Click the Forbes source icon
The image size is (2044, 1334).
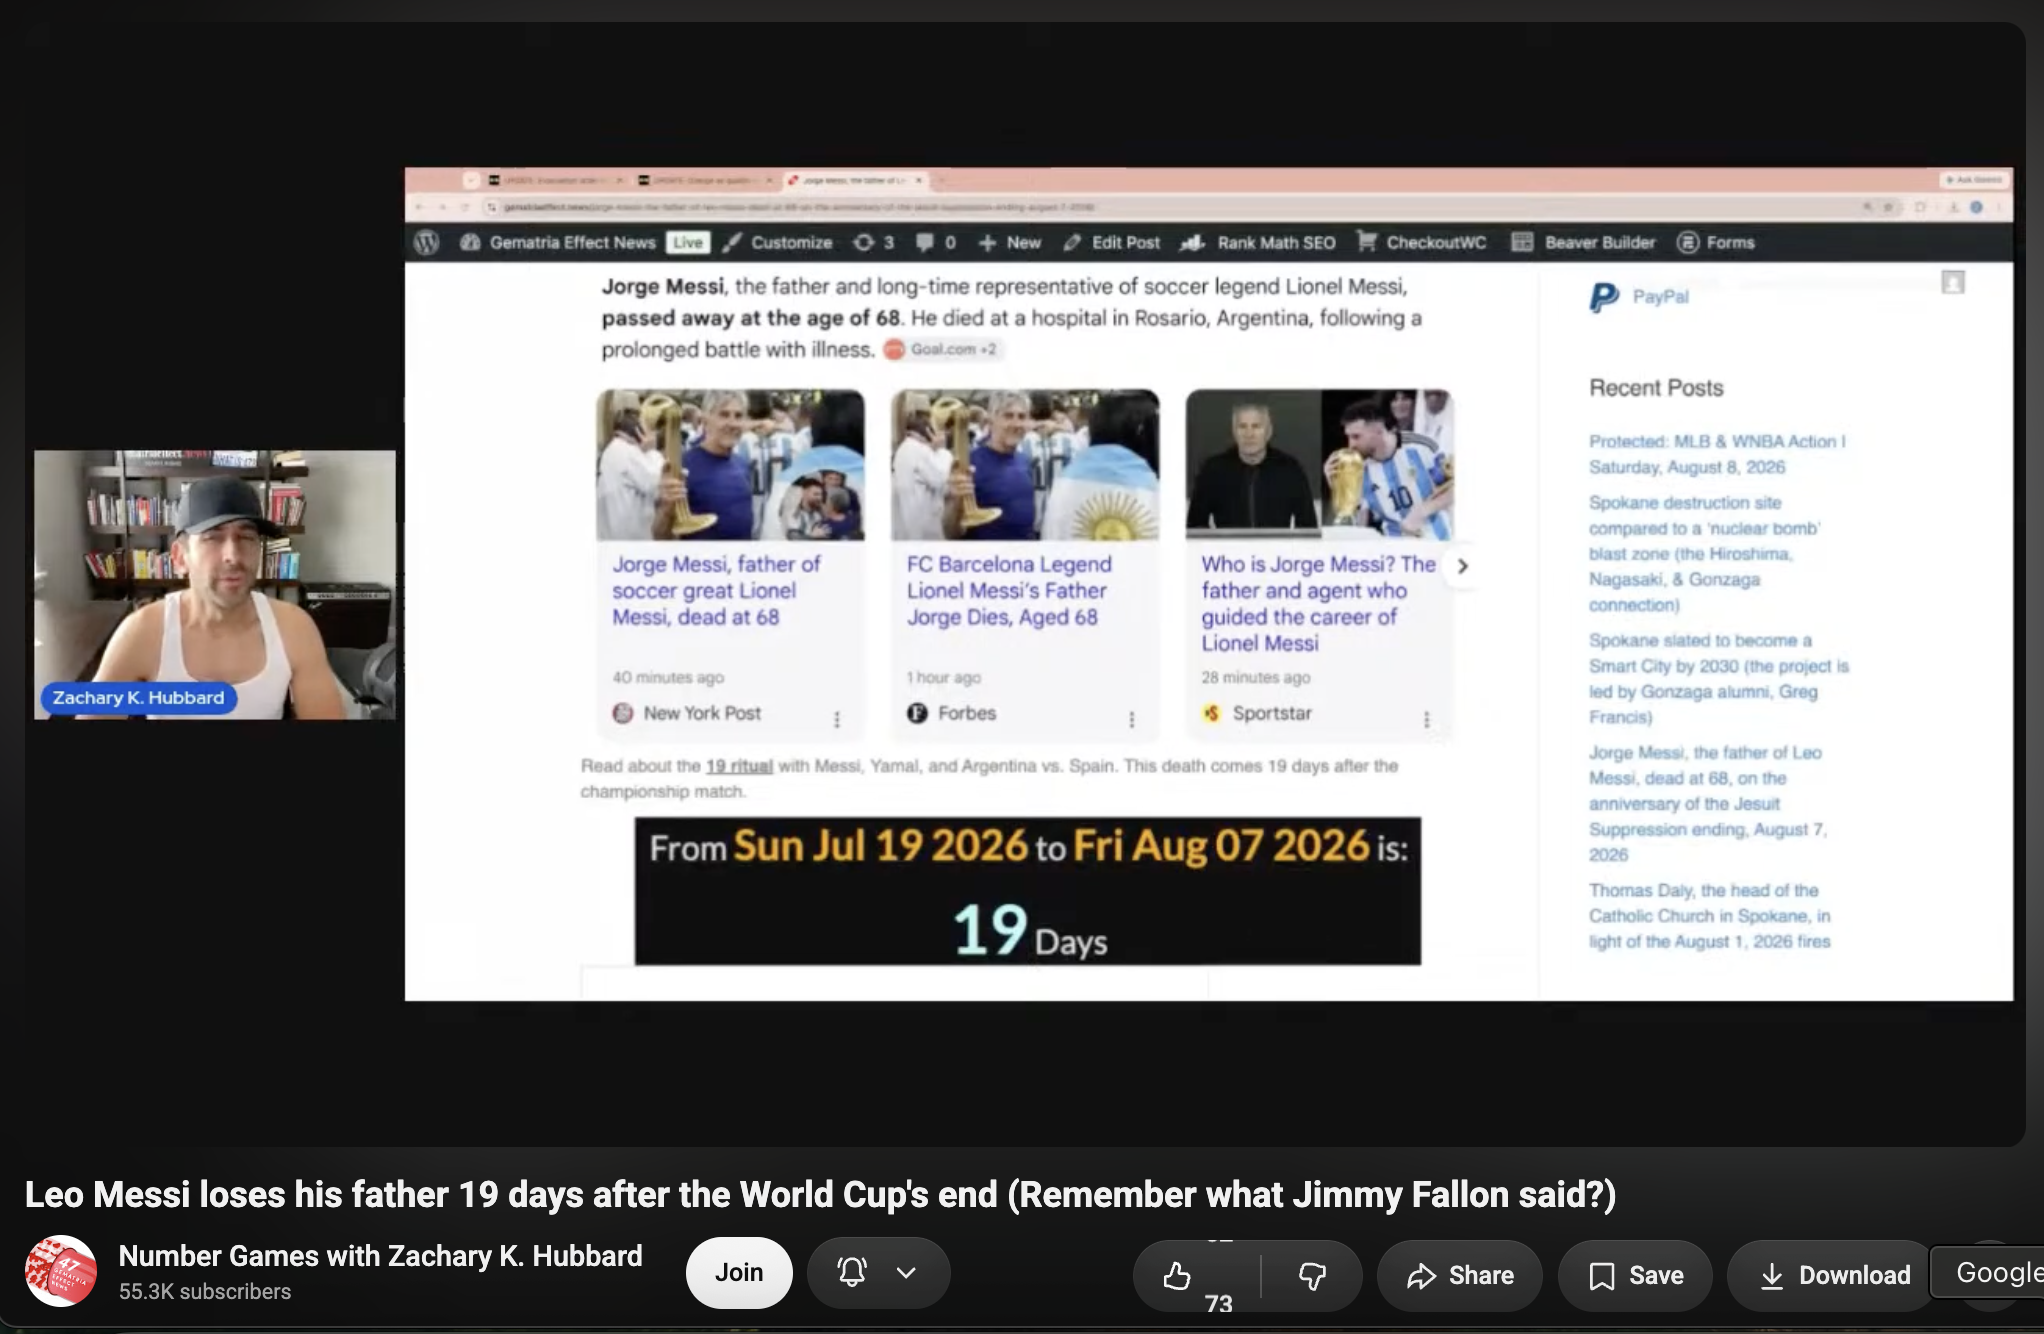(917, 713)
